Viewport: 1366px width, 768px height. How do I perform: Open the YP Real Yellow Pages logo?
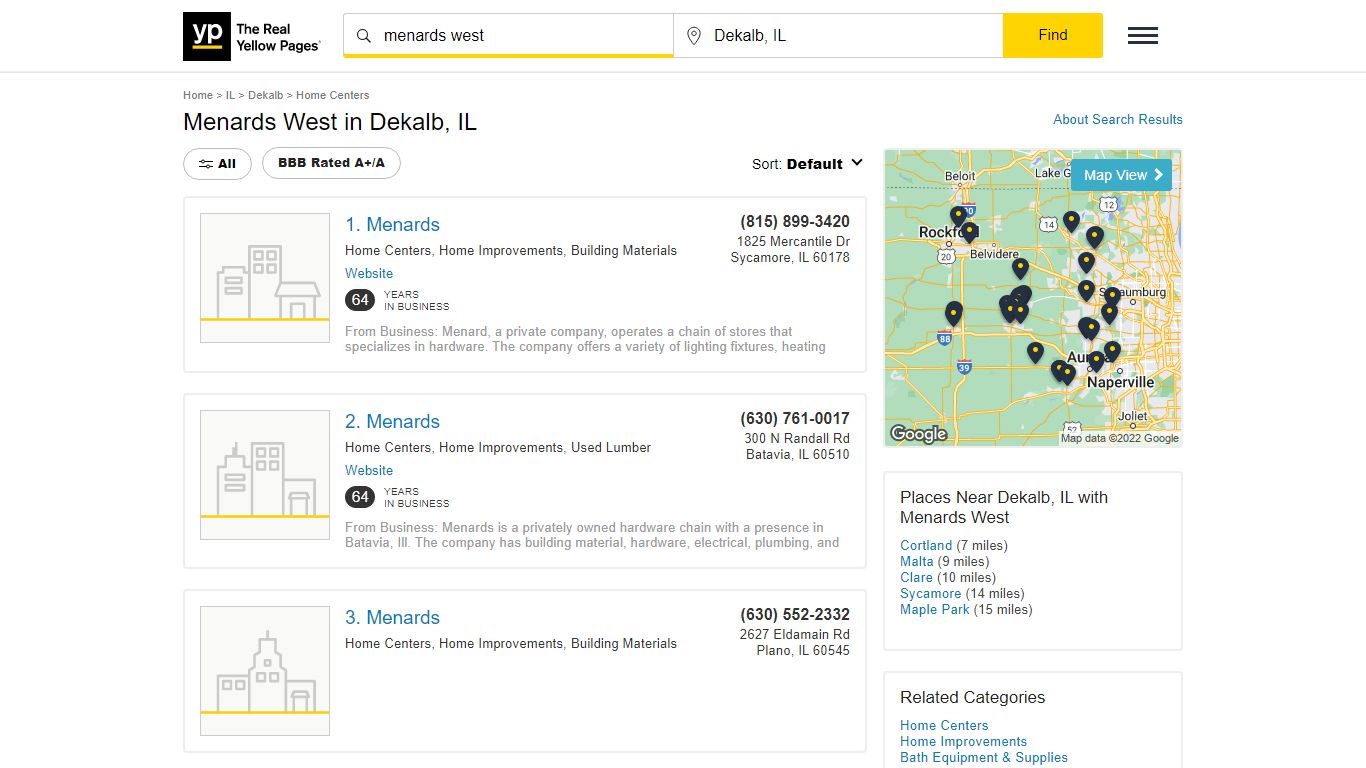252,37
